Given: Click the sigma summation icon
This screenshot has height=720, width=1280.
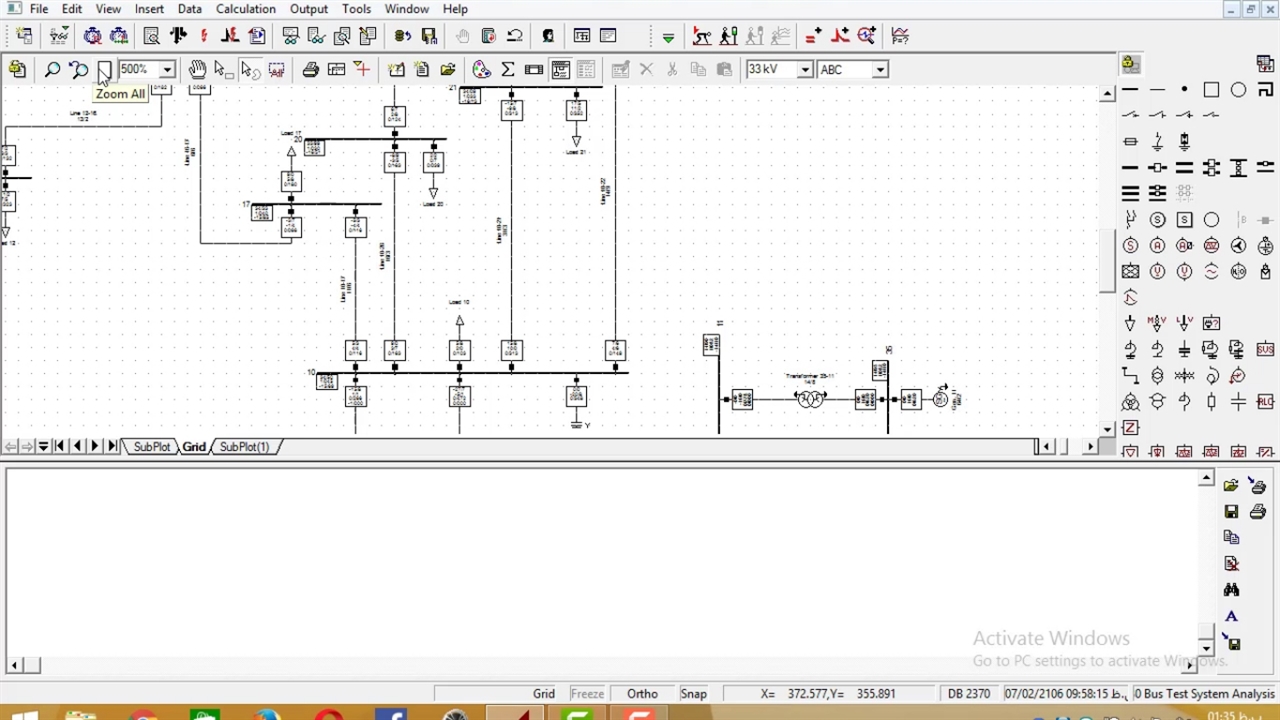Looking at the screenshot, I should (508, 70).
